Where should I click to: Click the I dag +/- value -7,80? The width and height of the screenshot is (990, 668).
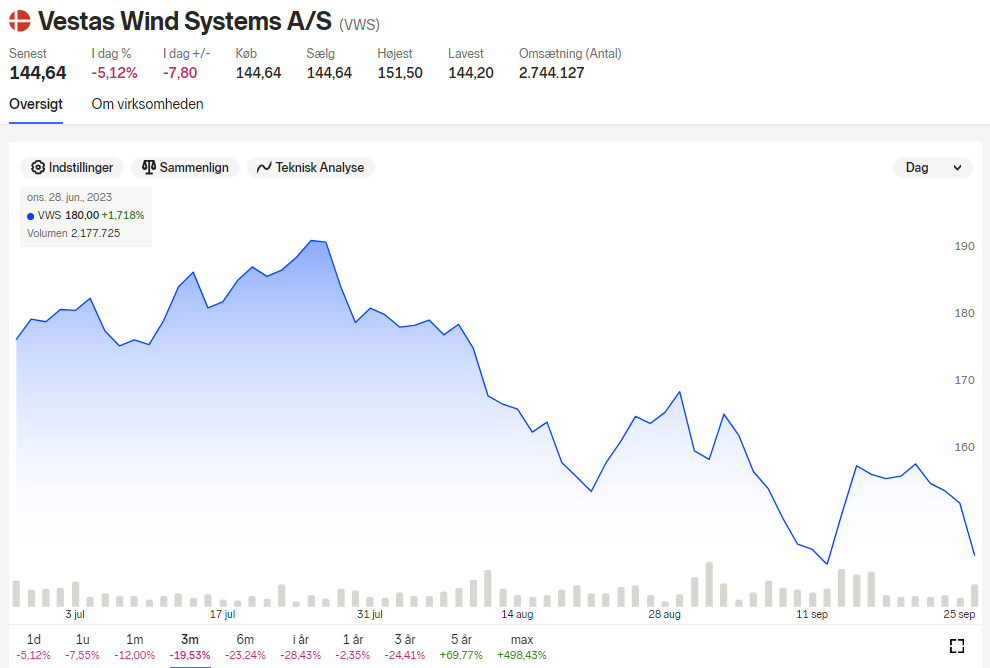[180, 73]
